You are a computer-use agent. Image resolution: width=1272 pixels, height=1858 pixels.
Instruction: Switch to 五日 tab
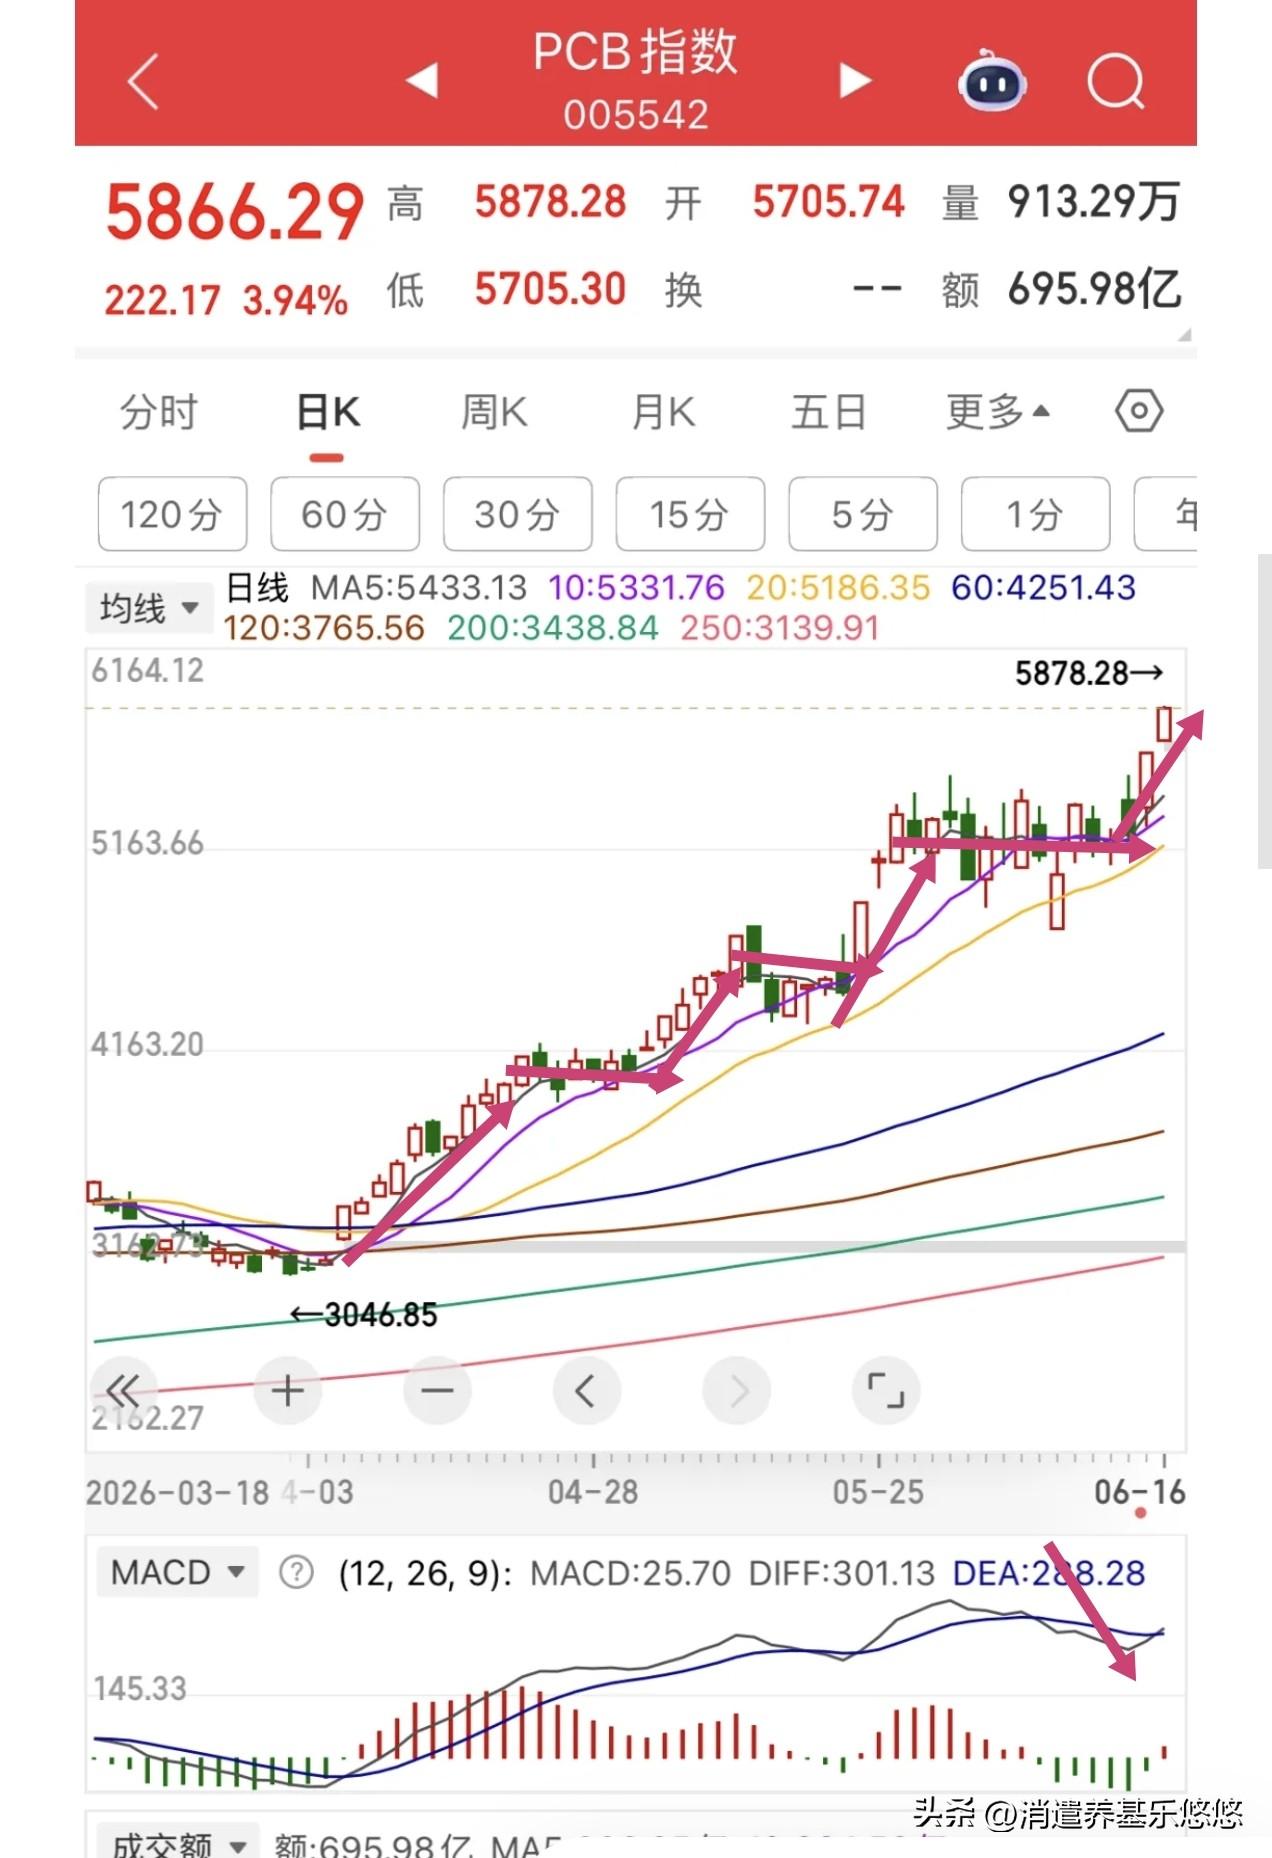click(x=829, y=412)
